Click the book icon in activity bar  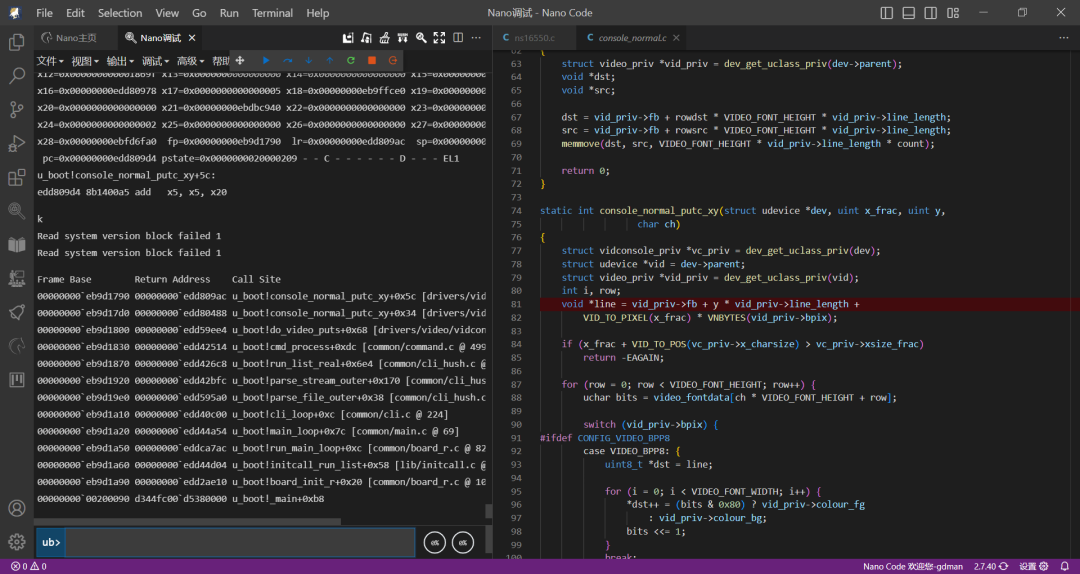pyautogui.click(x=17, y=245)
